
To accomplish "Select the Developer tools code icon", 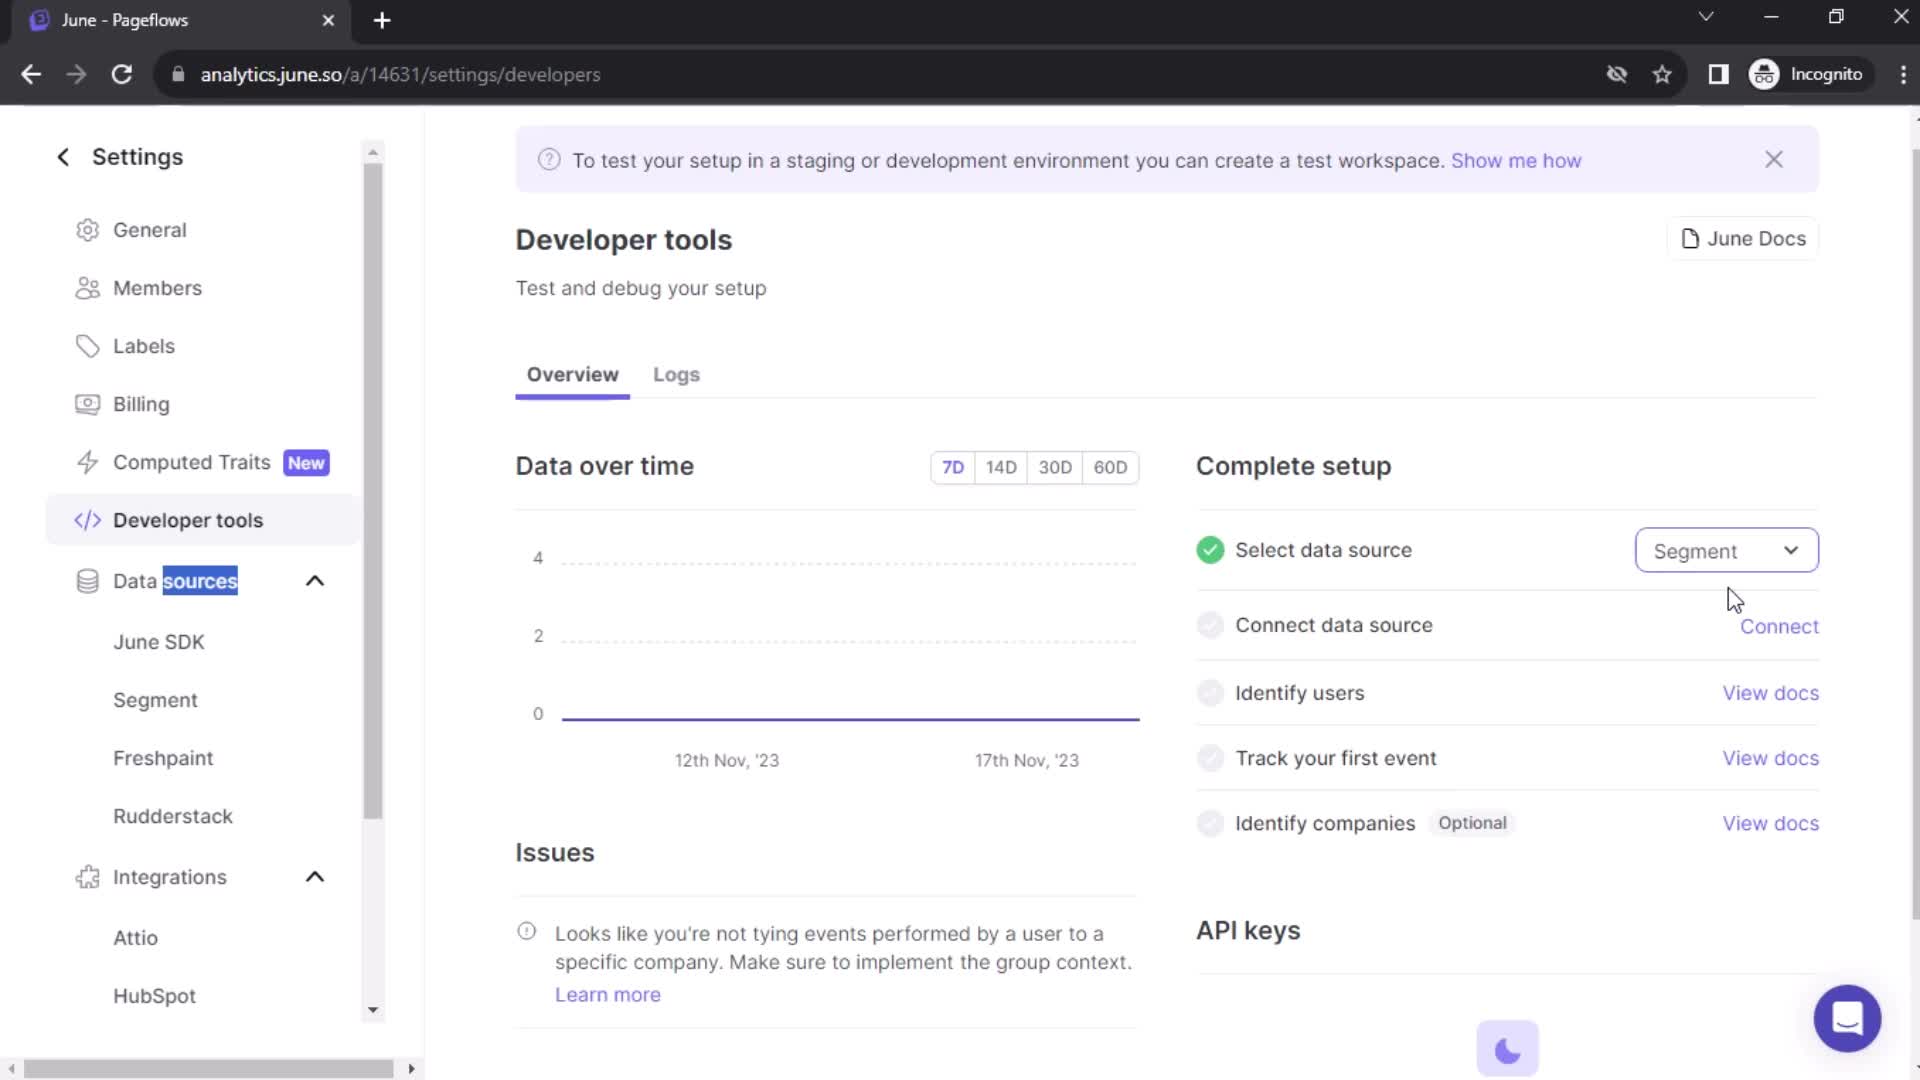I will coord(88,520).
